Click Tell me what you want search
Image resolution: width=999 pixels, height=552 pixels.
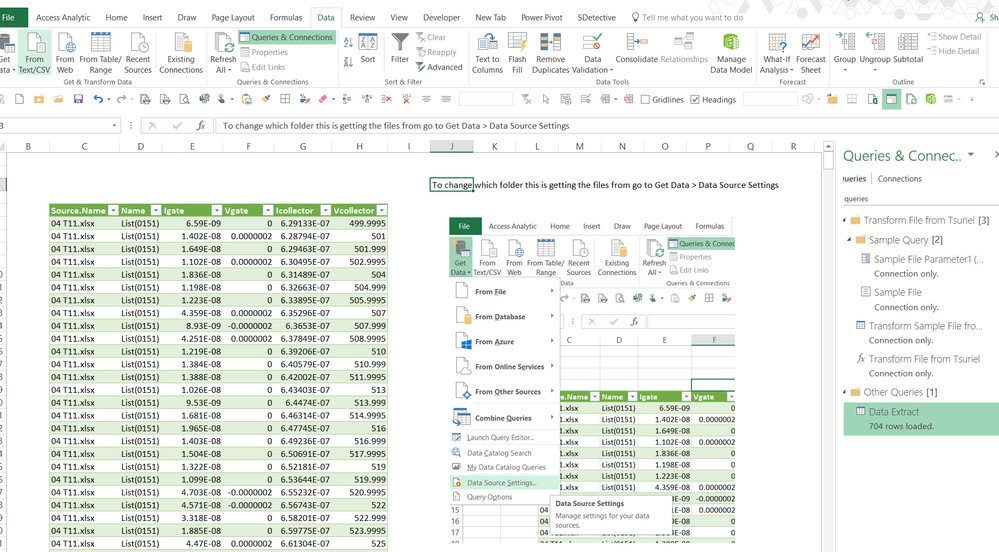coord(692,17)
